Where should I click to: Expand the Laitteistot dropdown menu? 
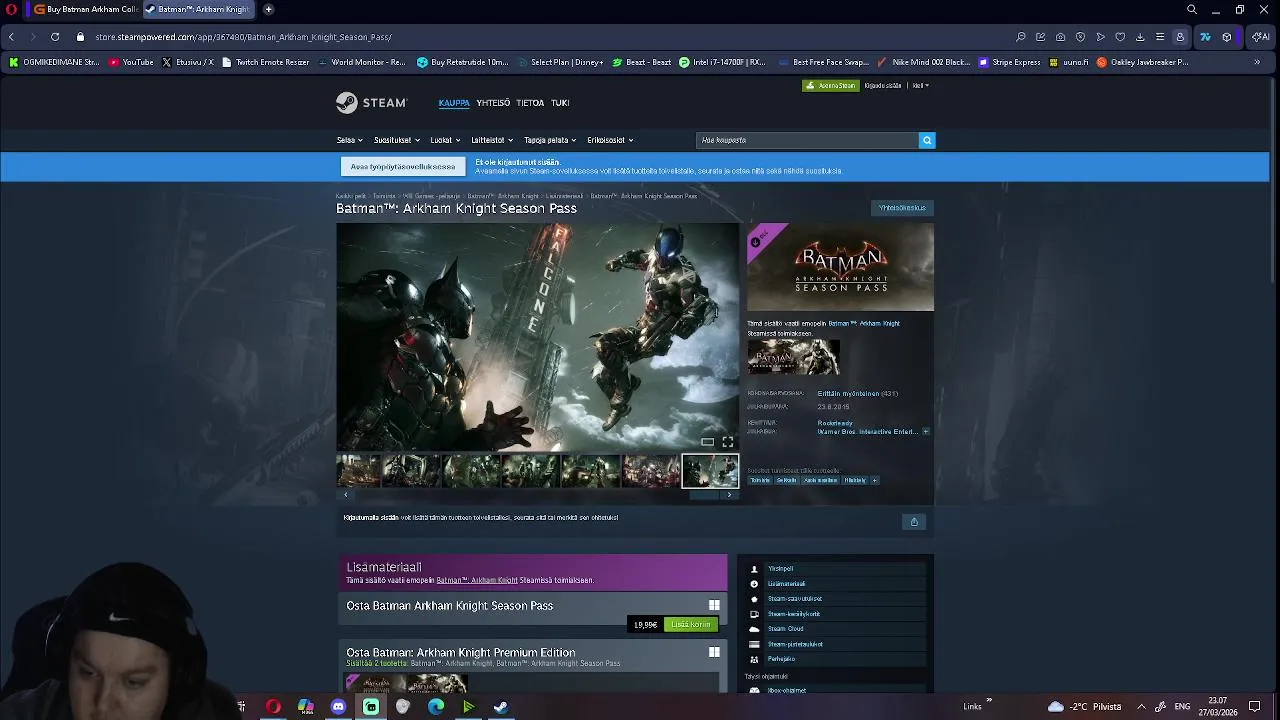[x=492, y=140]
